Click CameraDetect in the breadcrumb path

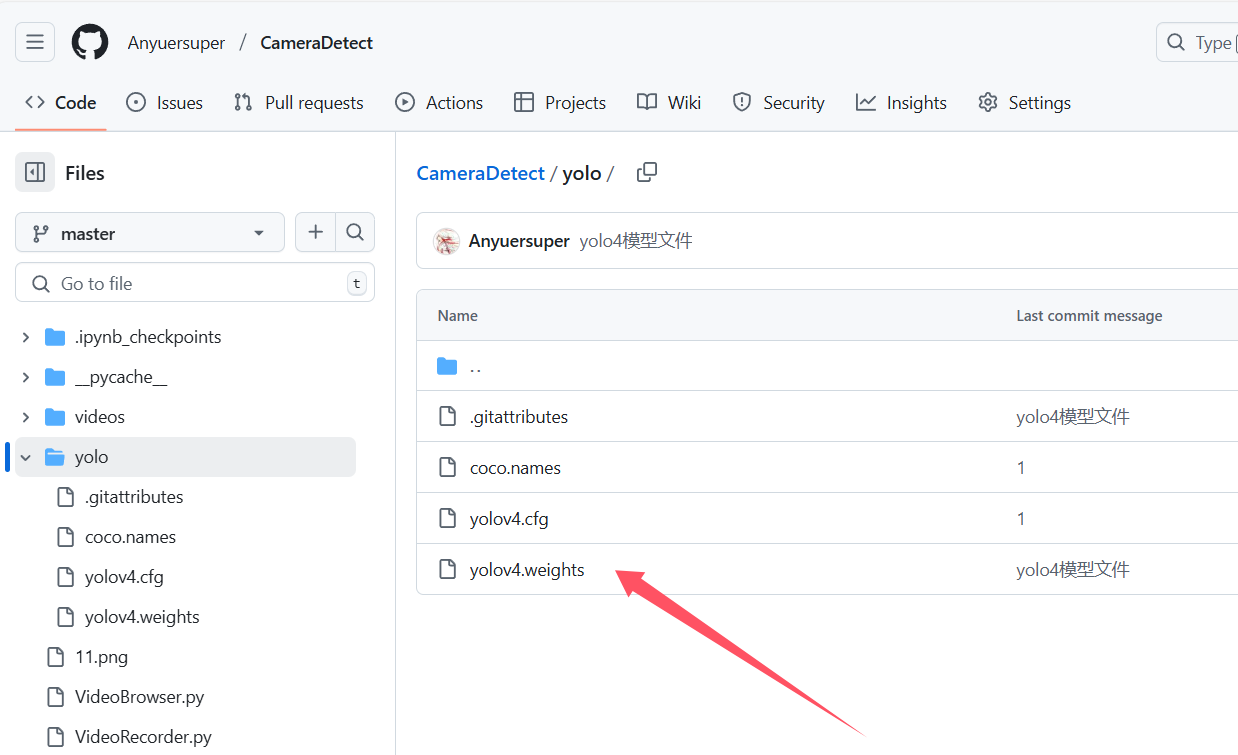click(481, 173)
